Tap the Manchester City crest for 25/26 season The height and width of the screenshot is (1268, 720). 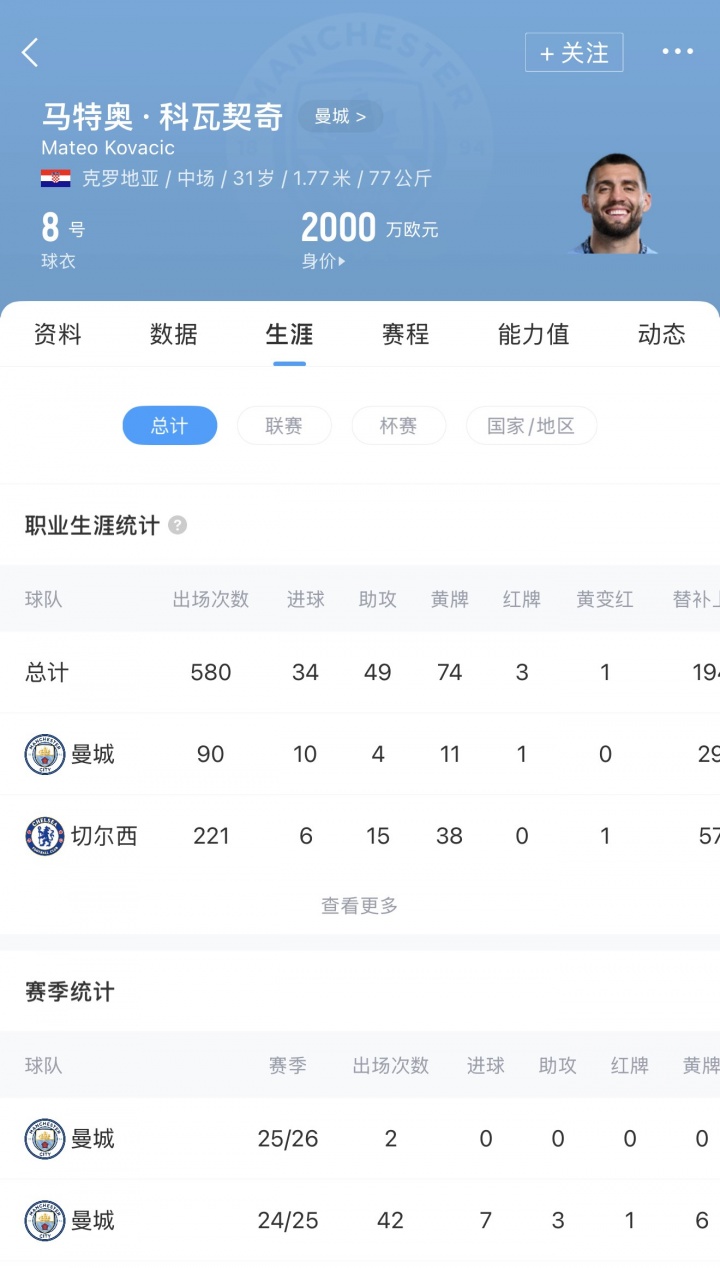45,1138
